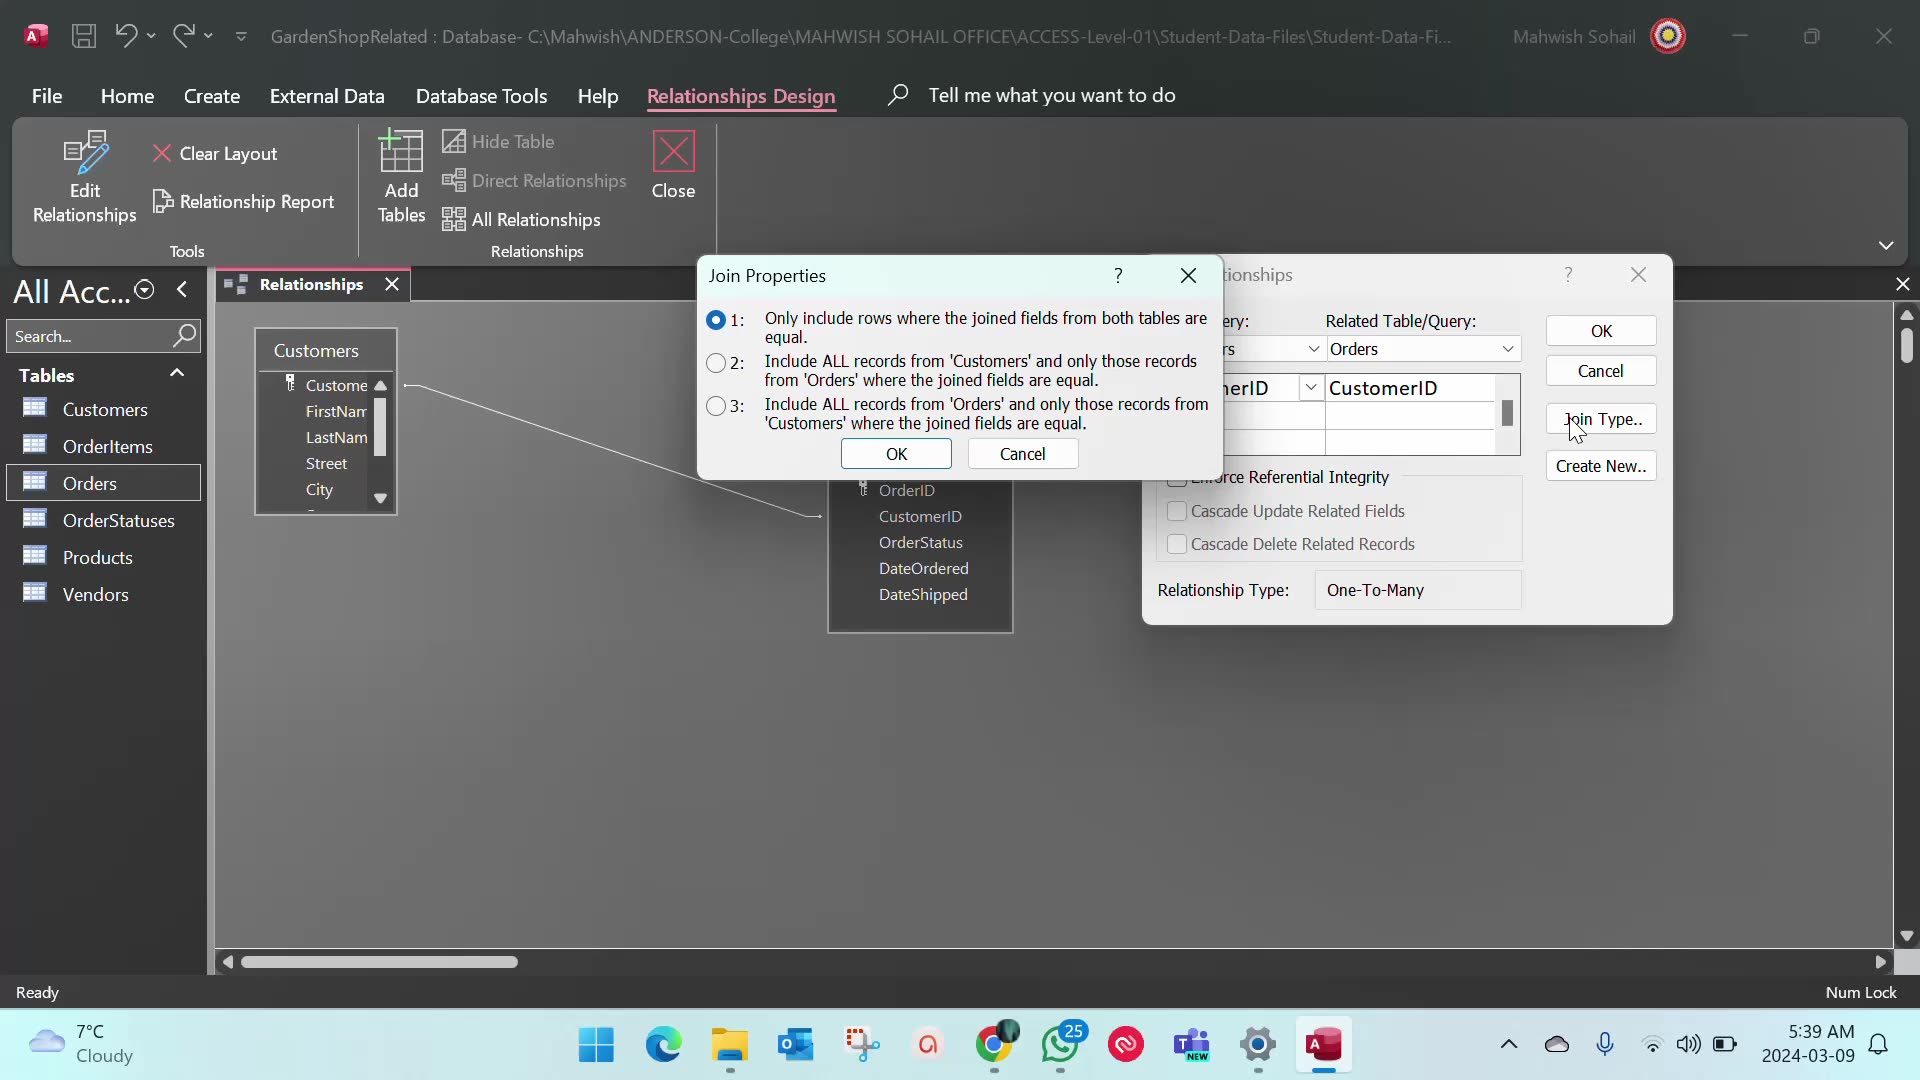Click the Edit Relationships icon
The image size is (1920, 1080).
(x=85, y=153)
